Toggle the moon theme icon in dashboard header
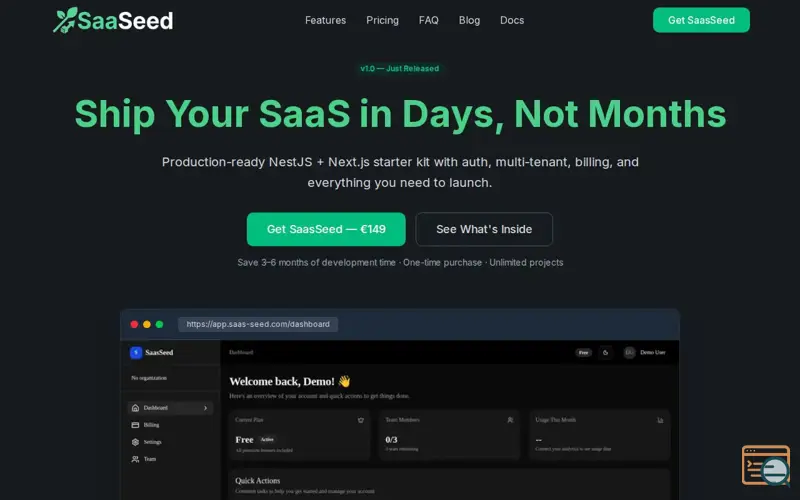This screenshot has width=800, height=500. tap(606, 353)
